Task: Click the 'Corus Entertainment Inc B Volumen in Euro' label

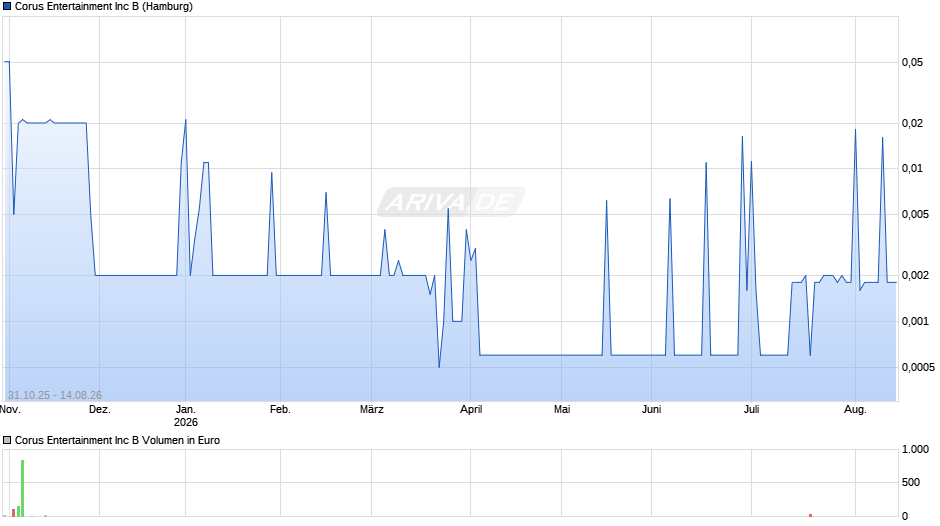Action: tap(118, 440)
